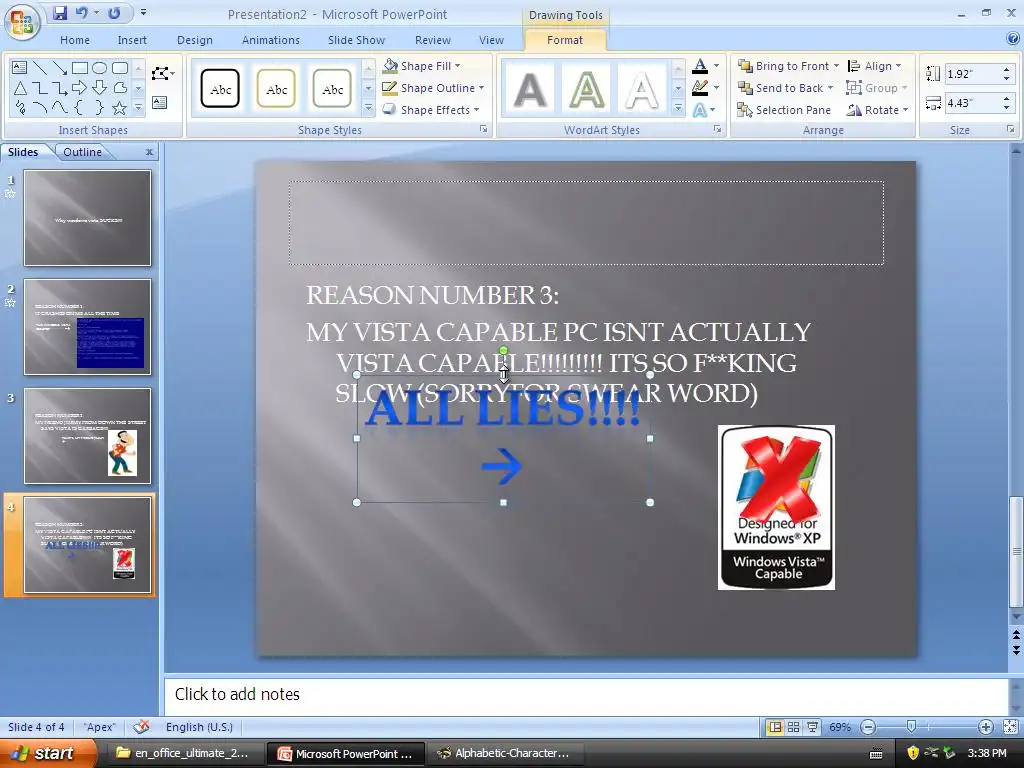
Task: Click the Text Fill icon
Action: tap(700, 65)
